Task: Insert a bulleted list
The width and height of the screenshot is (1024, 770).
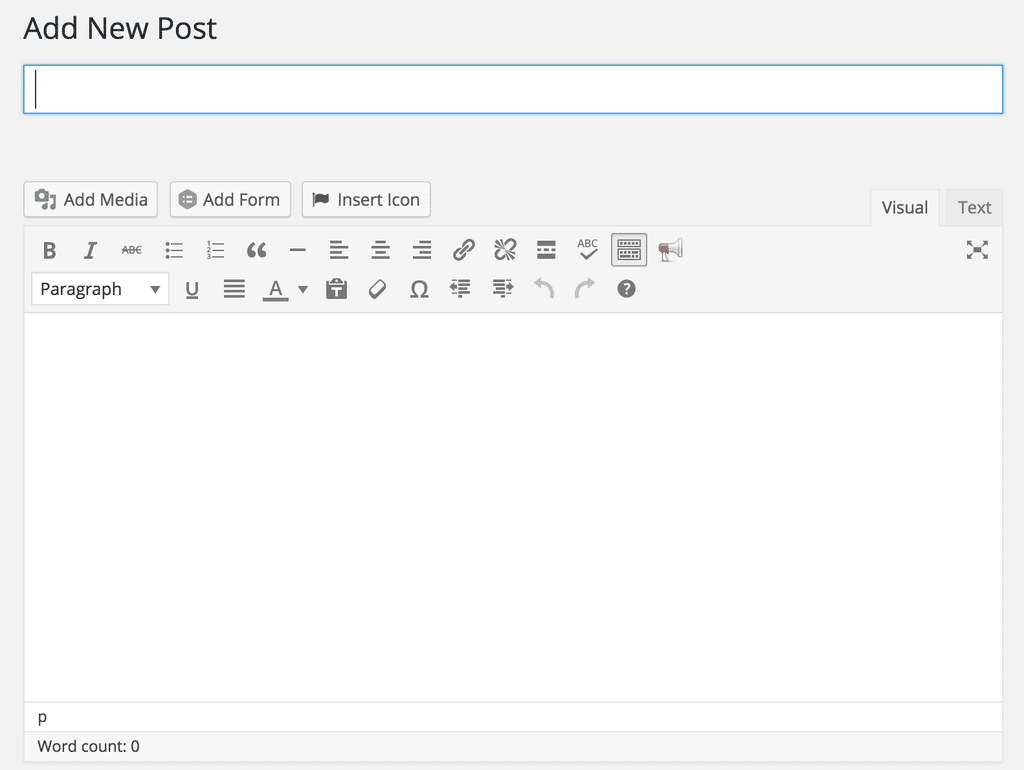Action: click(x=174, y=250)
